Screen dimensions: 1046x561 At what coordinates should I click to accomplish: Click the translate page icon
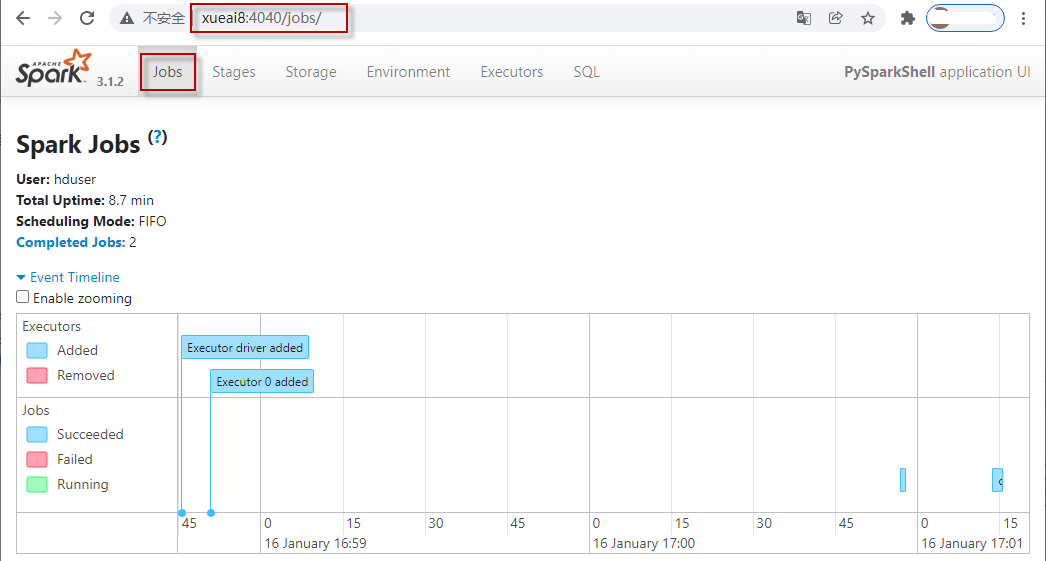point(803,18)
